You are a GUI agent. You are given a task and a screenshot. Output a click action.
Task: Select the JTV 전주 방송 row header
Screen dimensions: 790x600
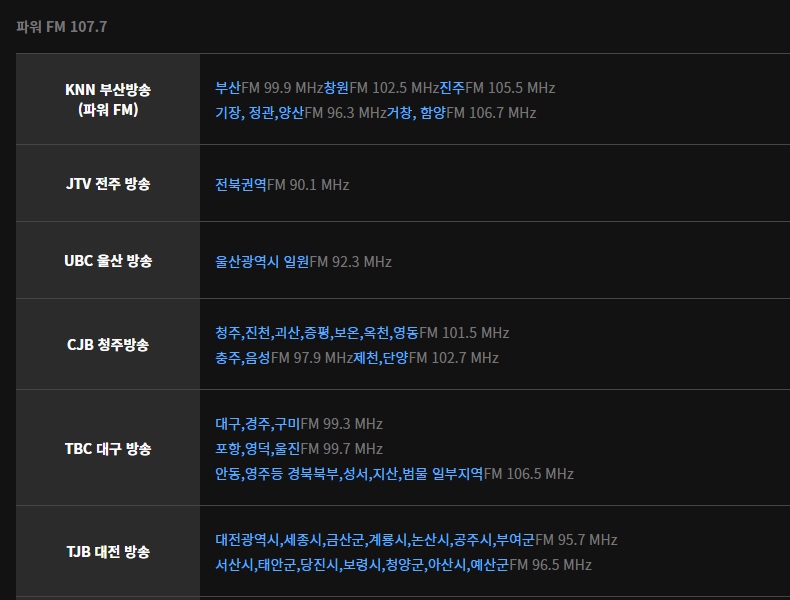108,183
